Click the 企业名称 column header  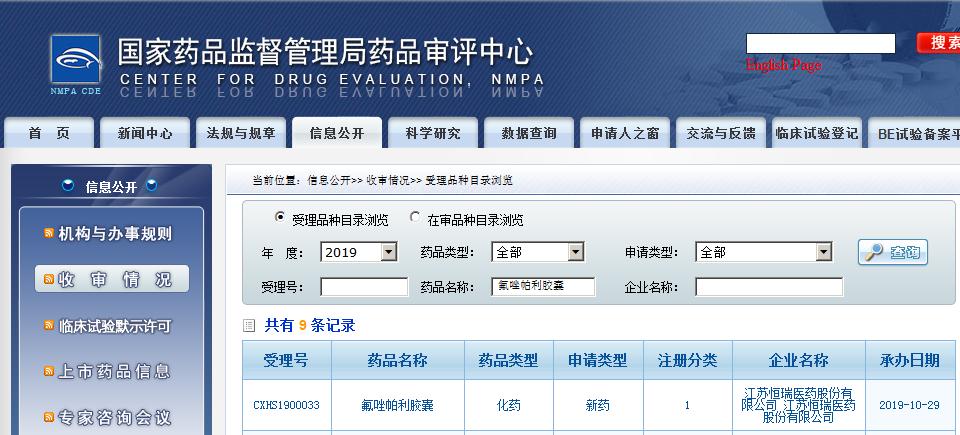pyautogui.click(x=799, y=360)
